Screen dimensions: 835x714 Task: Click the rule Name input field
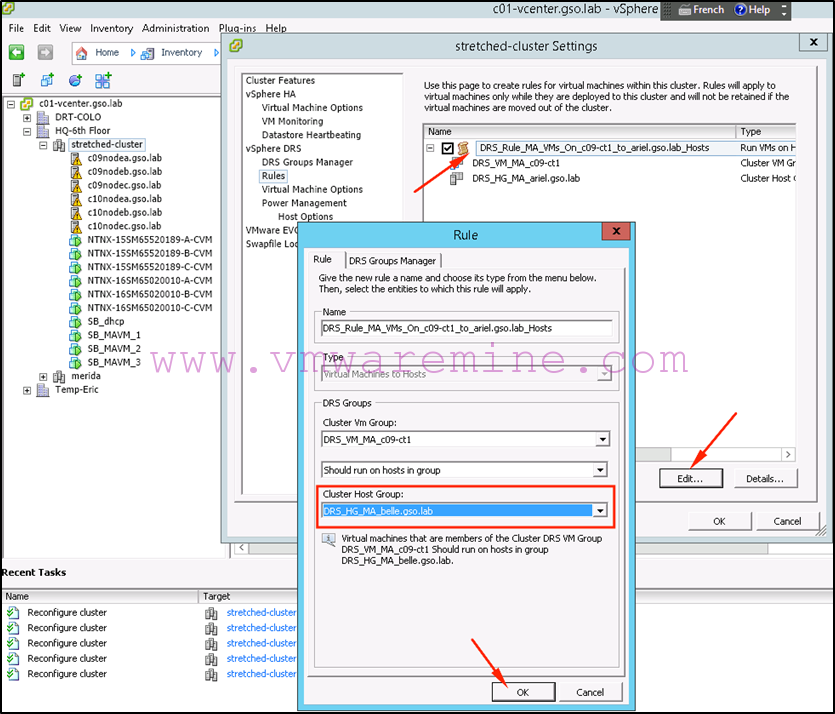466,328
